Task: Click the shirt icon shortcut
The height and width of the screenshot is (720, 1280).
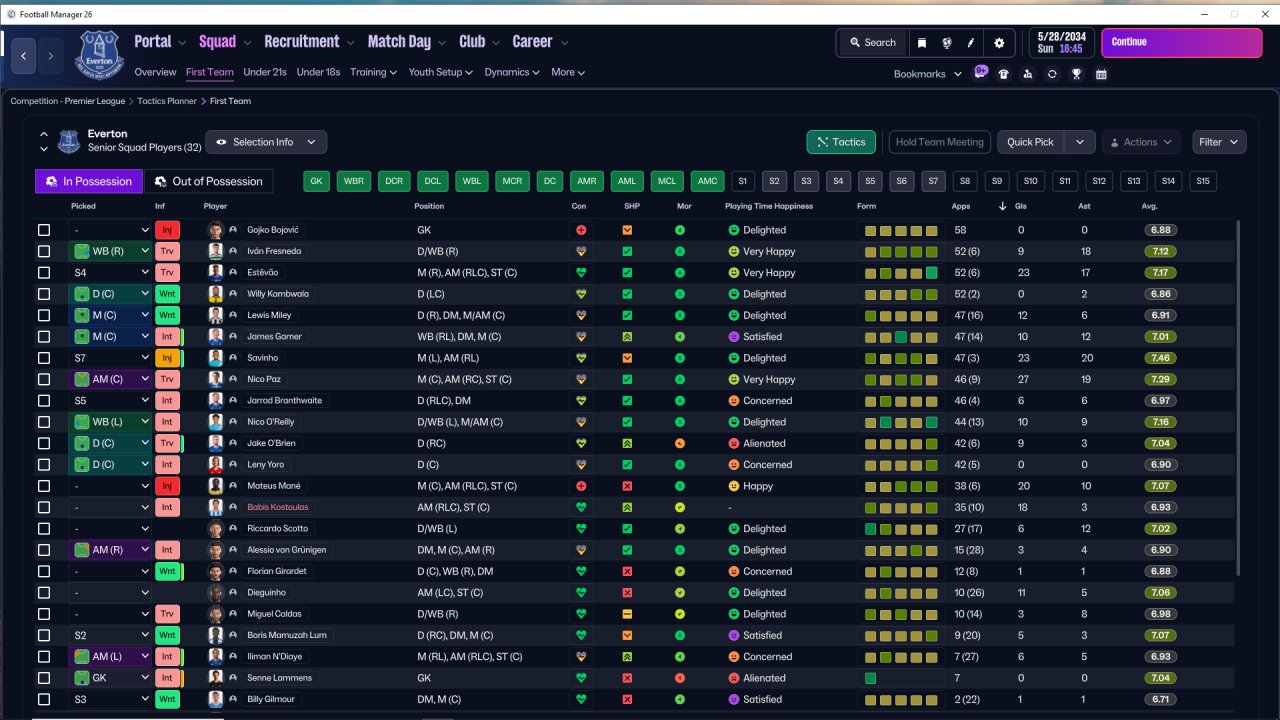Action: 1004,74
